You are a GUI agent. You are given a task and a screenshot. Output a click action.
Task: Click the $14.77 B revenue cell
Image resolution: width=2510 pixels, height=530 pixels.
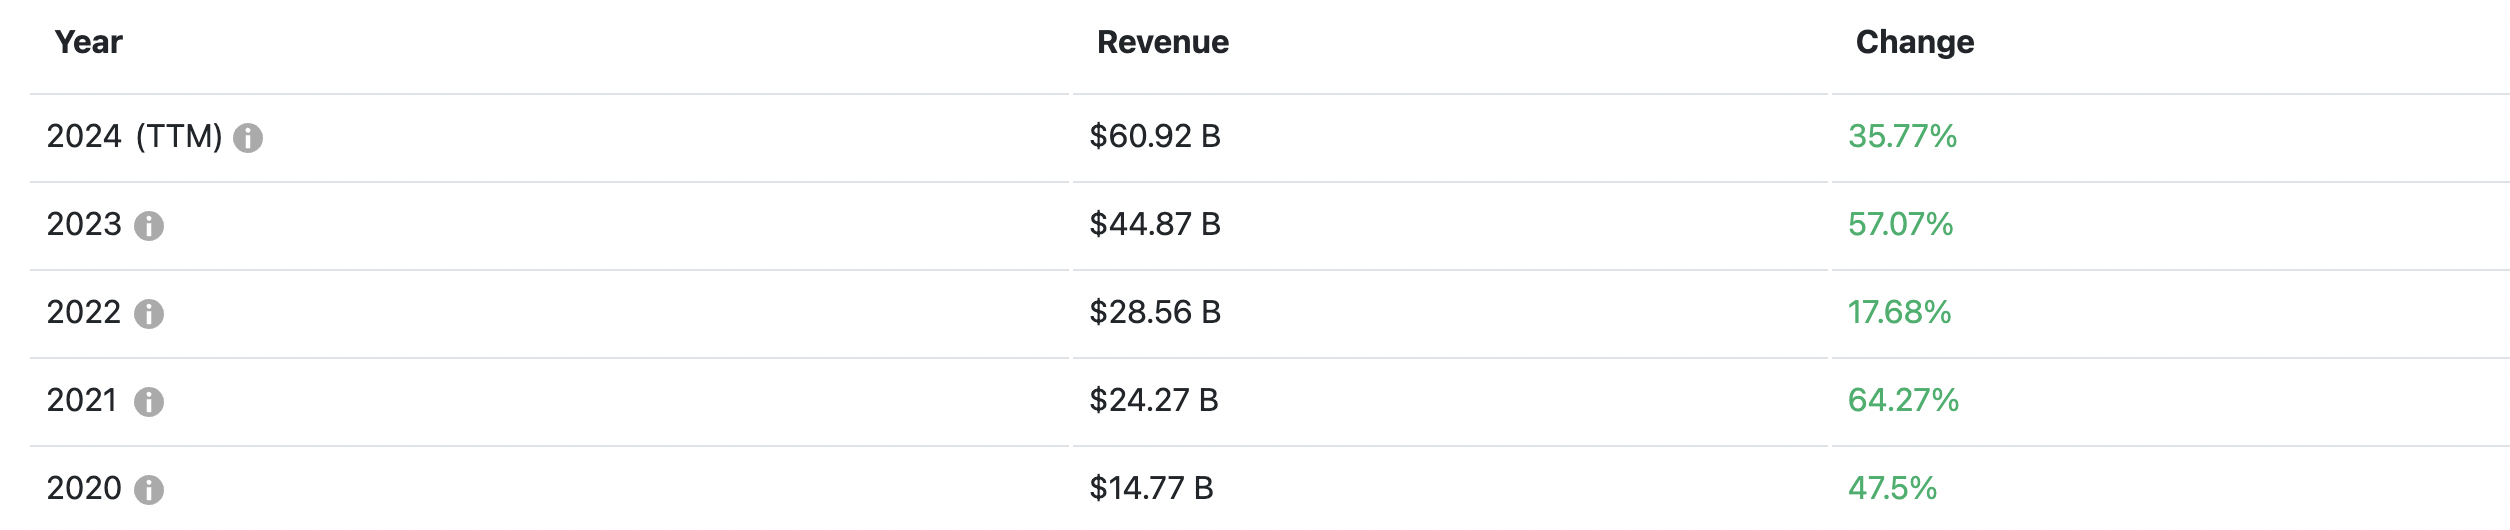(1151, 488)
